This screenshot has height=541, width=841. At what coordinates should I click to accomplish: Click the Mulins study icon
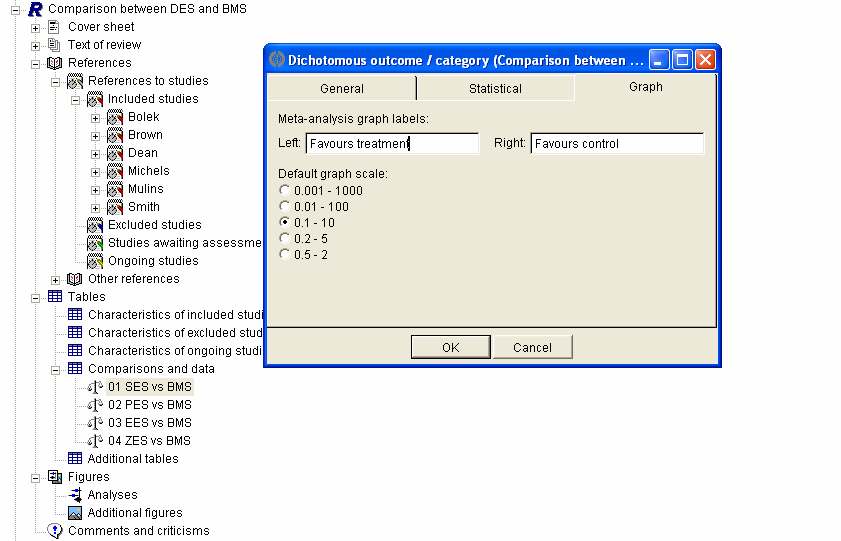(x=115, y=189)
